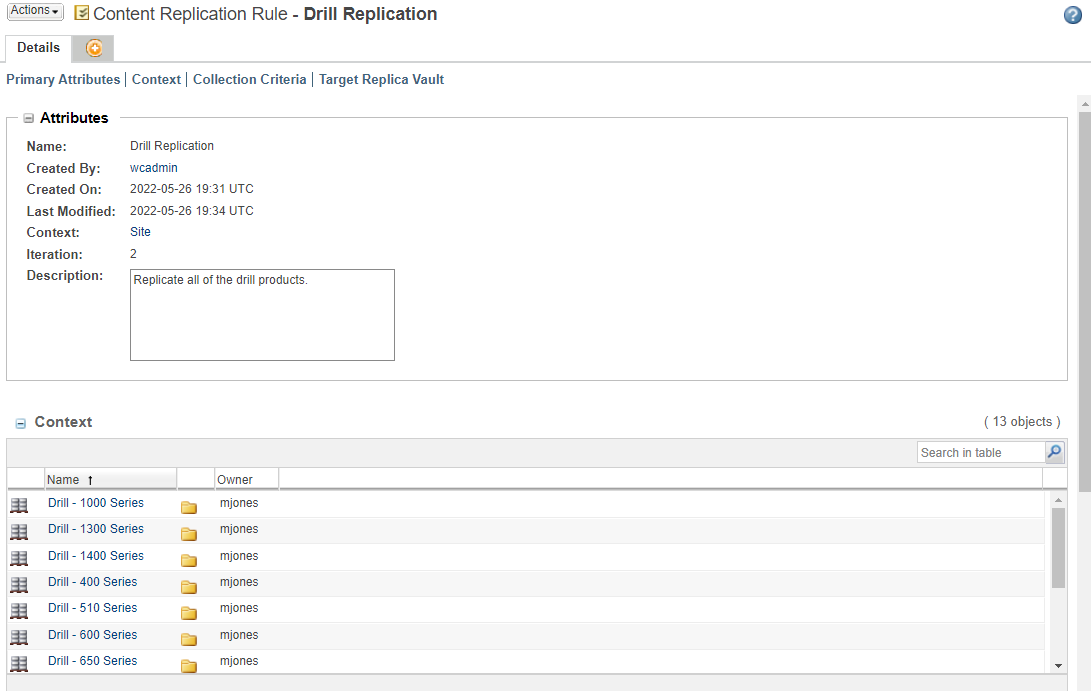Click mjones owner in Drill - 1000 row
The height and width of the screenshot is (691, 1091).
tap(239, 502)
